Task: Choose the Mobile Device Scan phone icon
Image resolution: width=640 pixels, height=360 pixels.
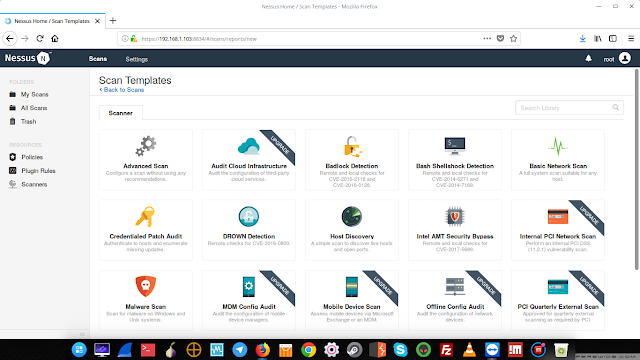Action: 352,287
